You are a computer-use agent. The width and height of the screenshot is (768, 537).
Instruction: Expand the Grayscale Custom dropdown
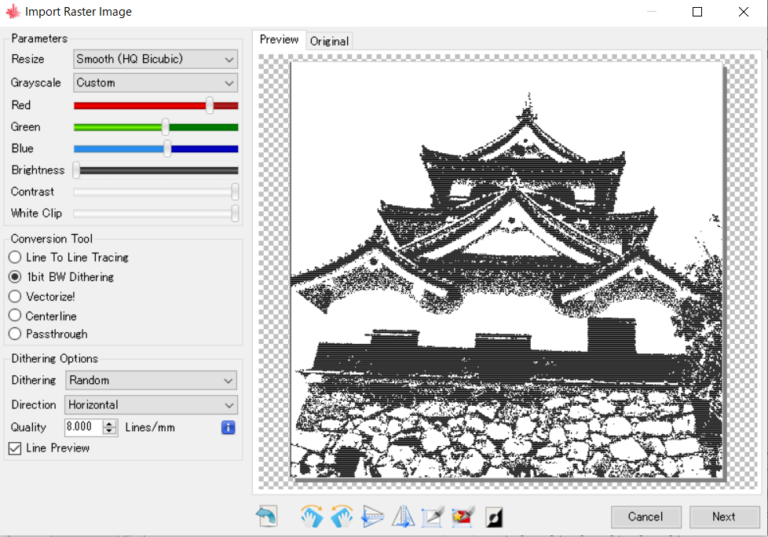coord(155,83)
